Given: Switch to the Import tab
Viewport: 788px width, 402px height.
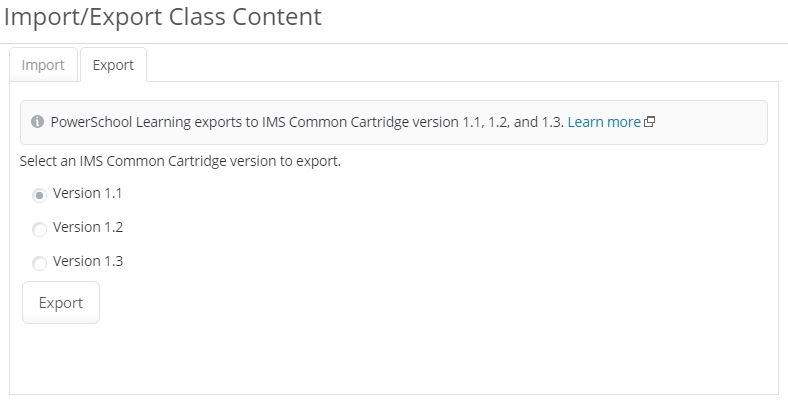Looking at the screenshot, I should [x=43, y=65].
